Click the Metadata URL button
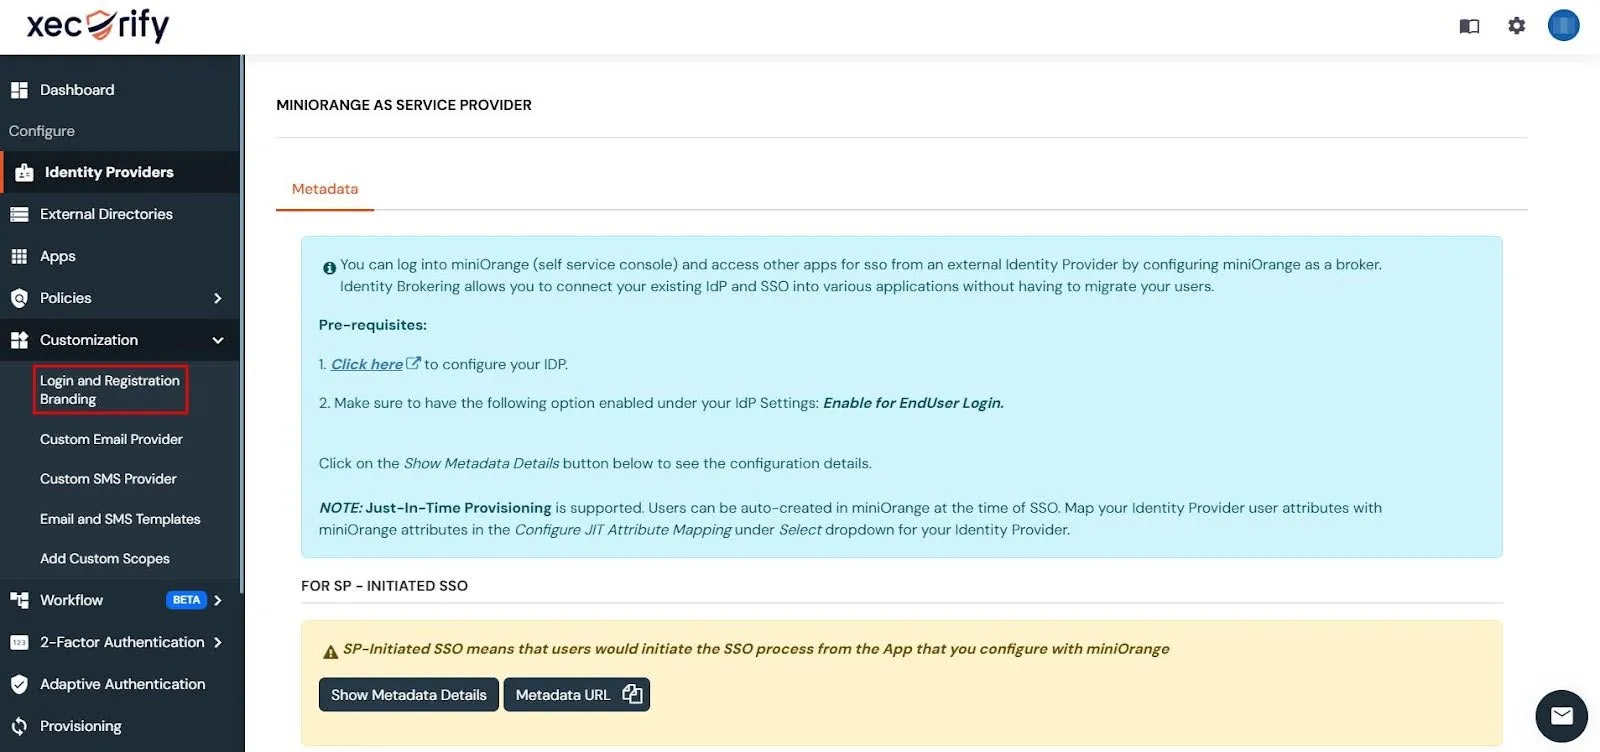The image size is (1600, 752). tap(577, 695)
